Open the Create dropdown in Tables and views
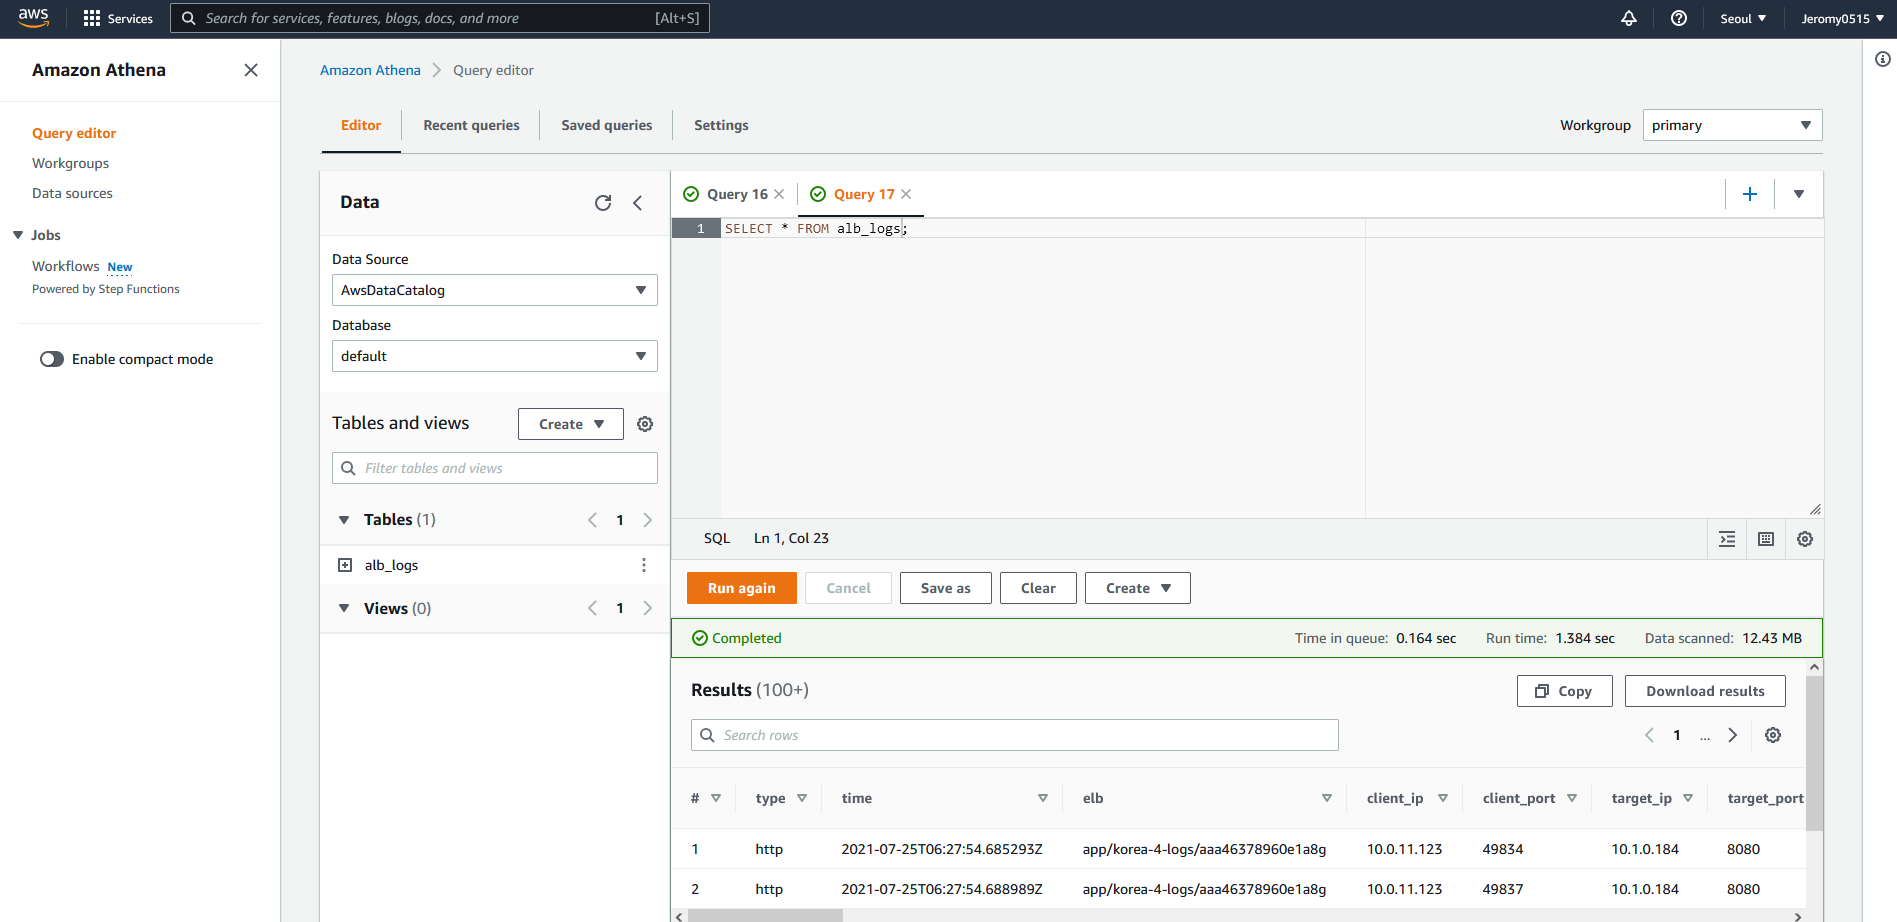Screen dimensions: 1897x922 click(x=571, y=424)
